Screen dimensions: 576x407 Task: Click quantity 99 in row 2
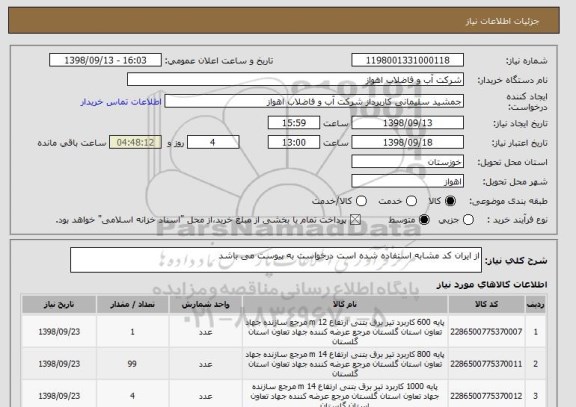click(132, 364)
